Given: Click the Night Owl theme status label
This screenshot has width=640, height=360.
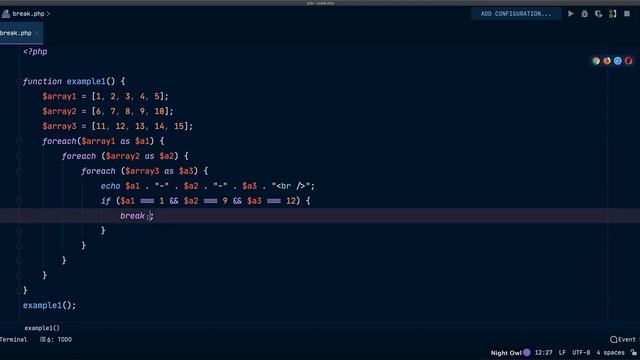Looking at the screenshot, I should point(506,353).
